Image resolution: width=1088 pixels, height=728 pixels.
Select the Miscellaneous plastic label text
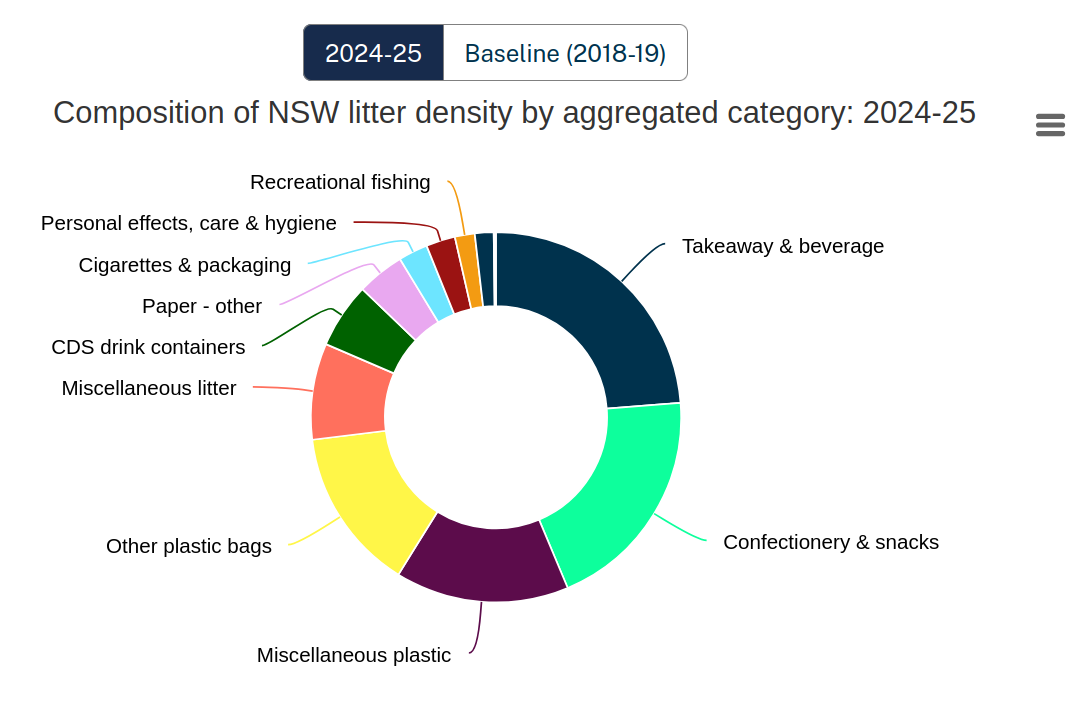tap(354, 655)
